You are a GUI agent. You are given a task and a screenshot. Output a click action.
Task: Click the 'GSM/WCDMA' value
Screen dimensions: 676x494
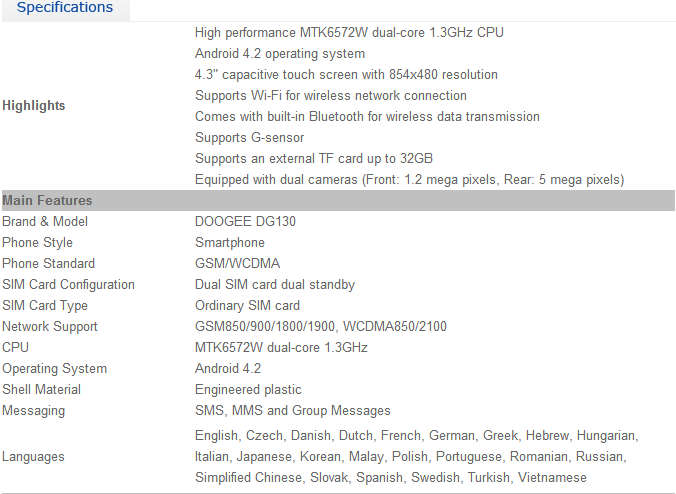[x=238, y=263]
